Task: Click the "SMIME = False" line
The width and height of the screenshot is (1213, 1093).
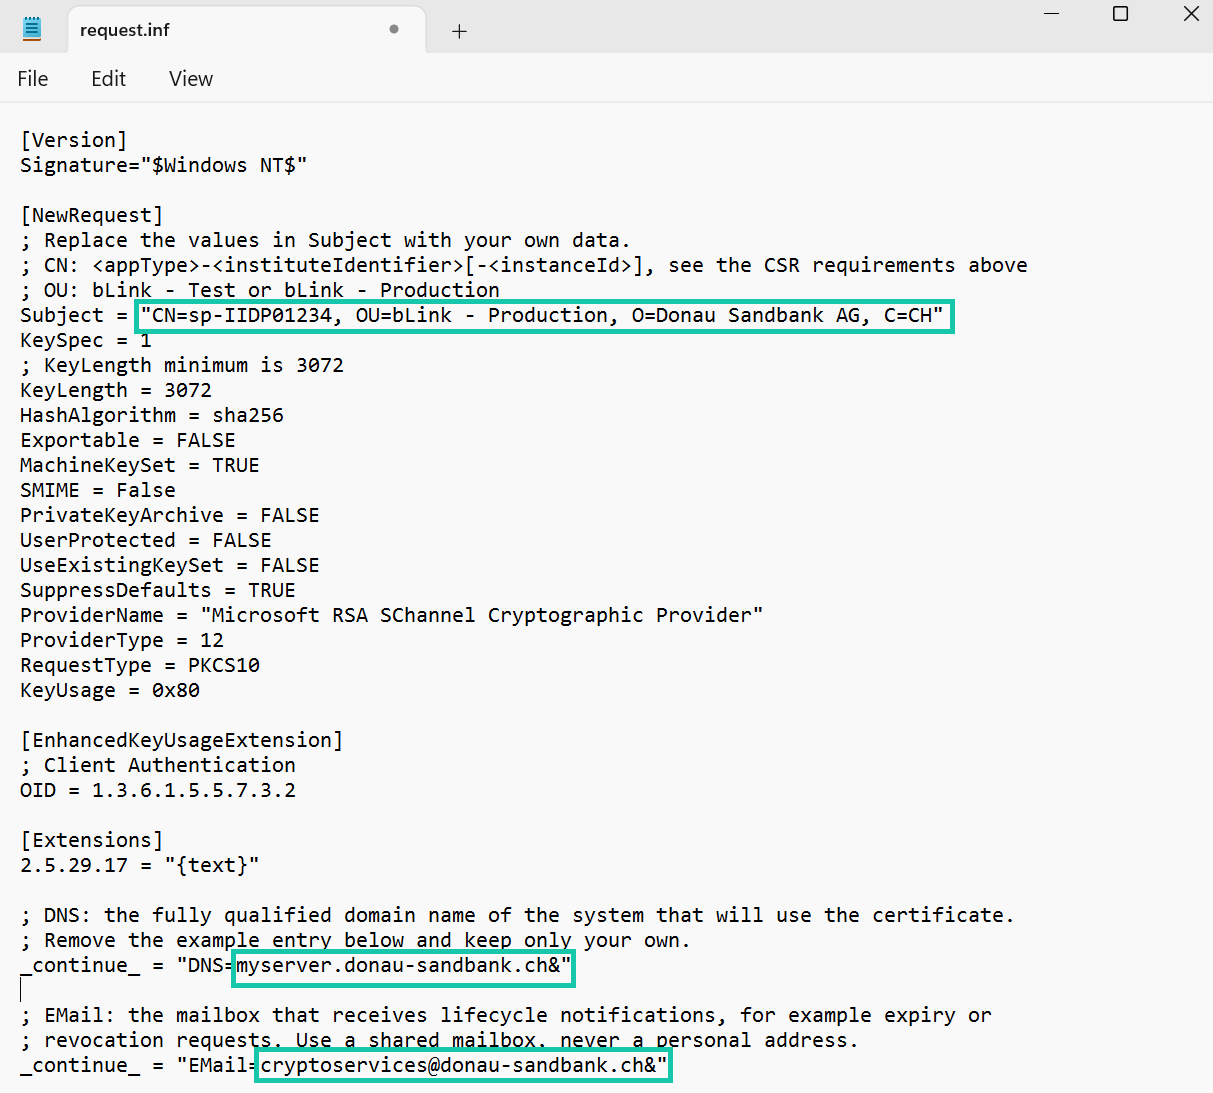Action: [x=98, y=490]
